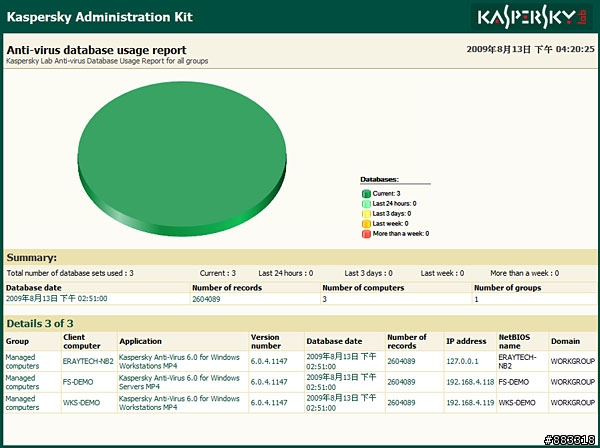Click the 'Summary:' section heading
Image resolution: width=600 pixels, height=448 pixels.
(31, 257)
